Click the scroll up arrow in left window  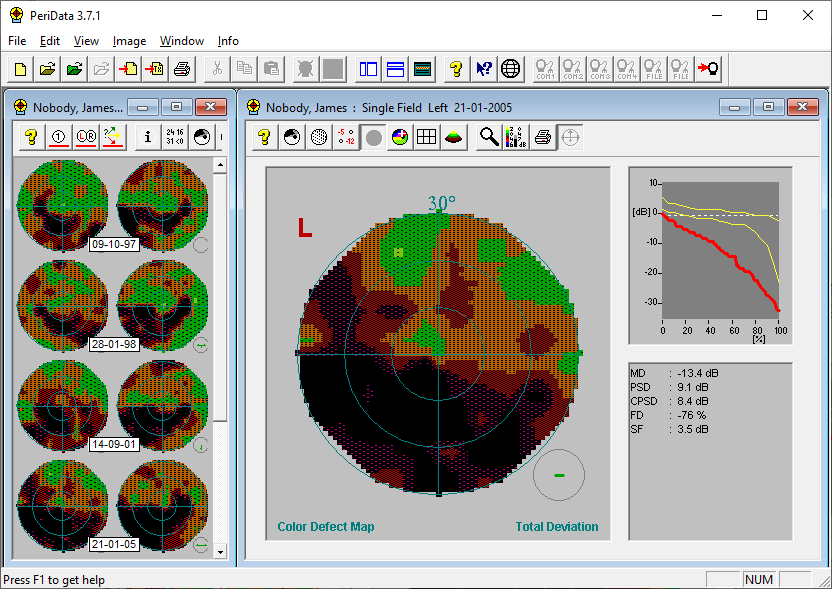pos(220,165)
